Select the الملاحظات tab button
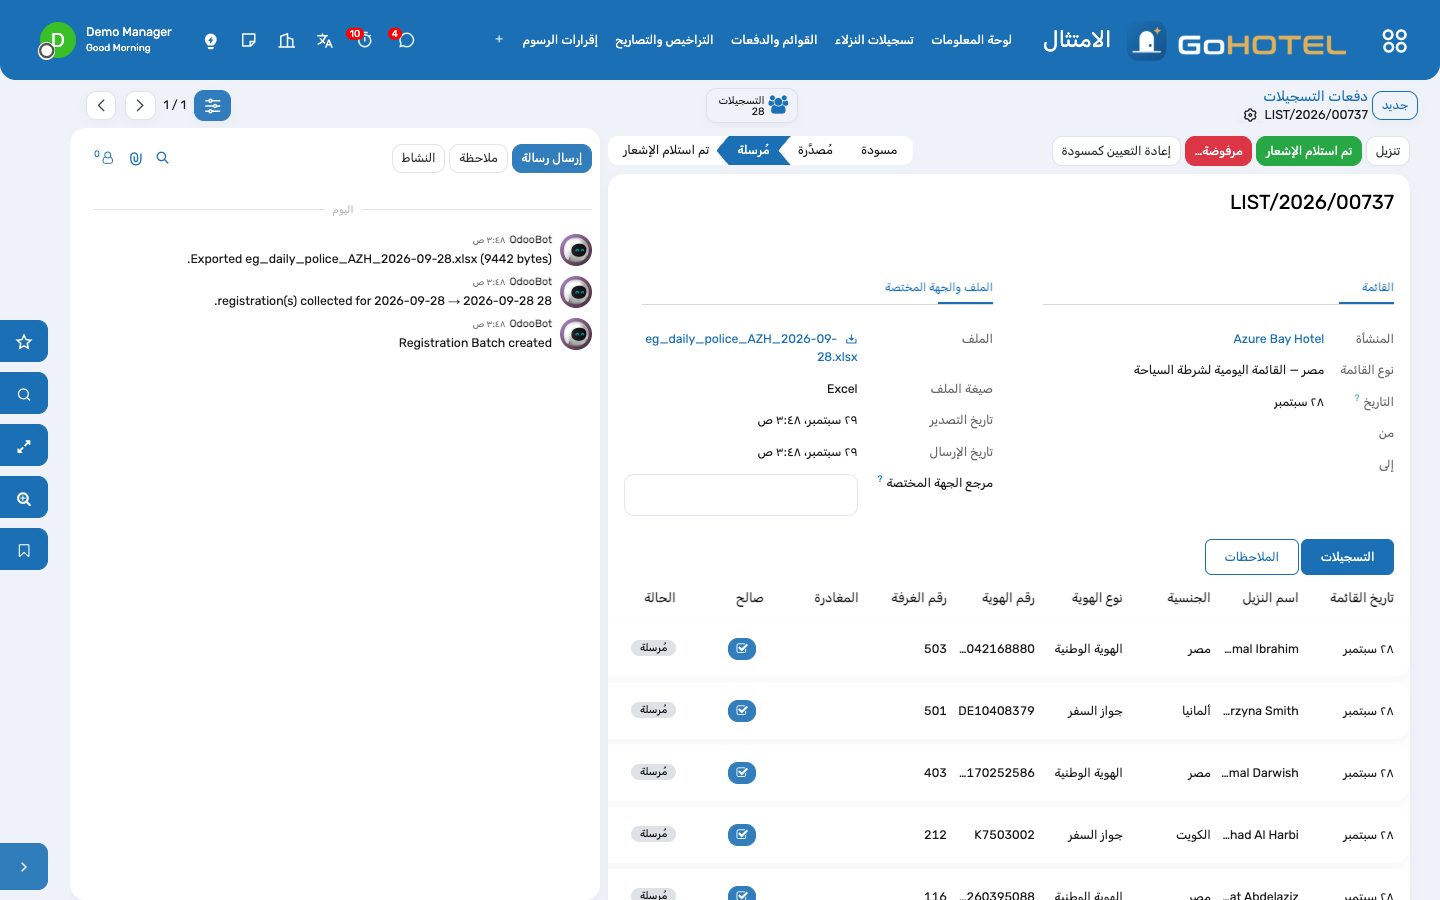1440x900 pixels. [x=1251, y=557]
